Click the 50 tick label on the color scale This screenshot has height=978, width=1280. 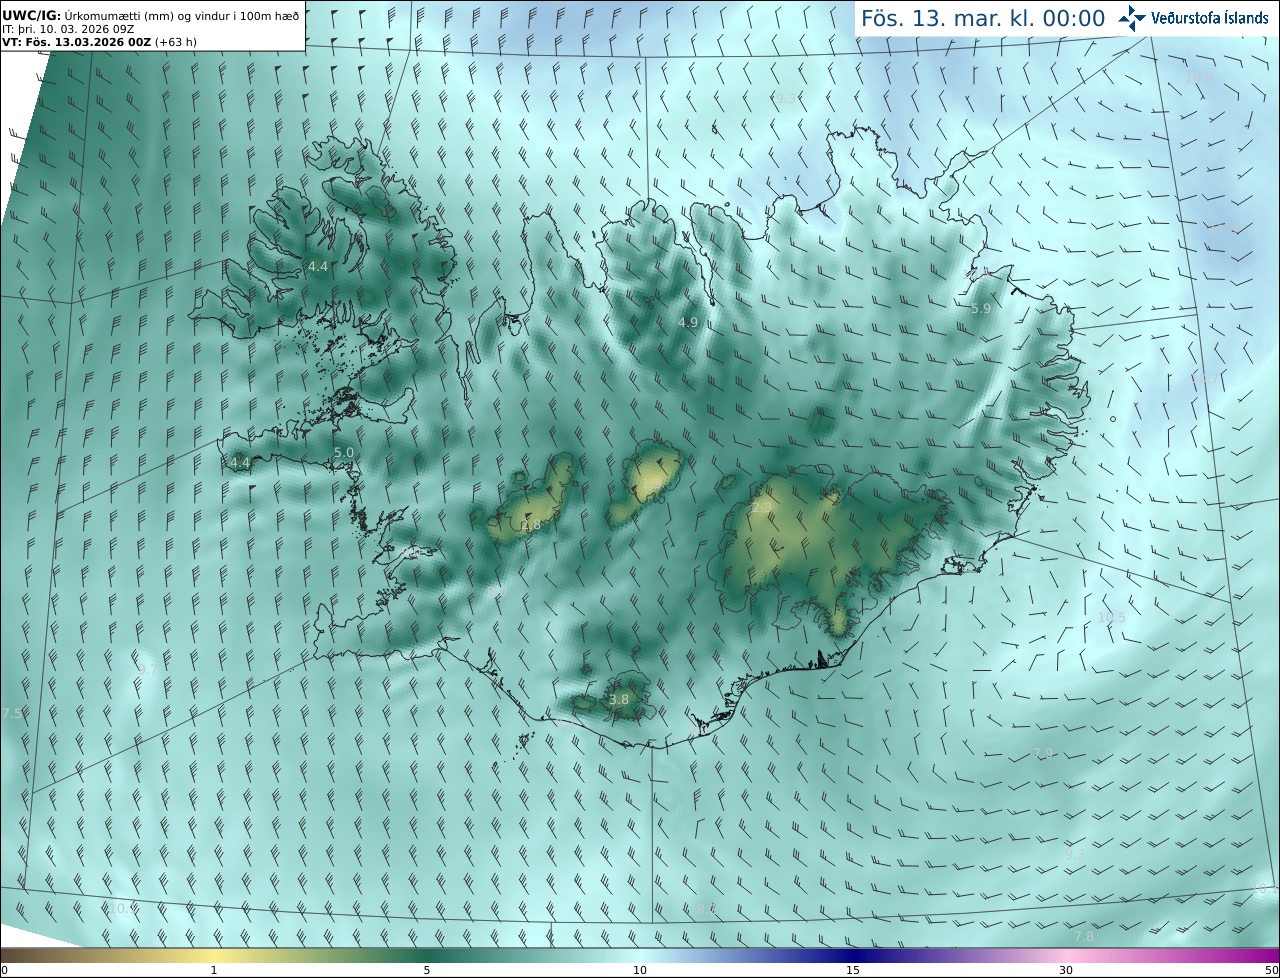point(1271,970)
